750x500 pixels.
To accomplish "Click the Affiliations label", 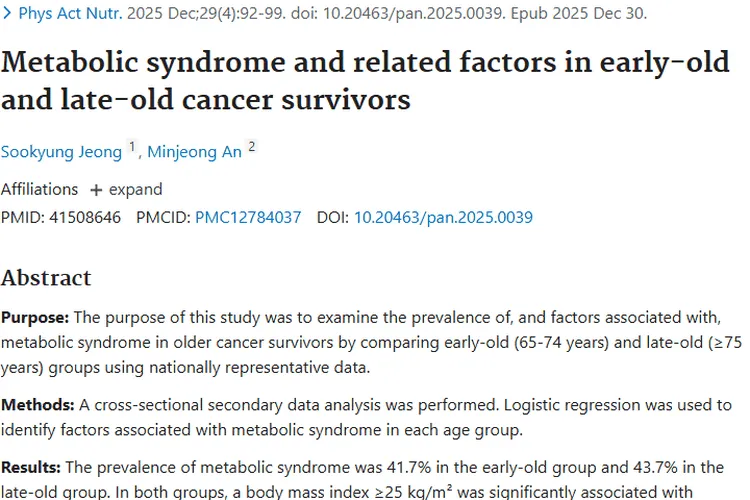I will pyautogui.click(x=39, y=189).
